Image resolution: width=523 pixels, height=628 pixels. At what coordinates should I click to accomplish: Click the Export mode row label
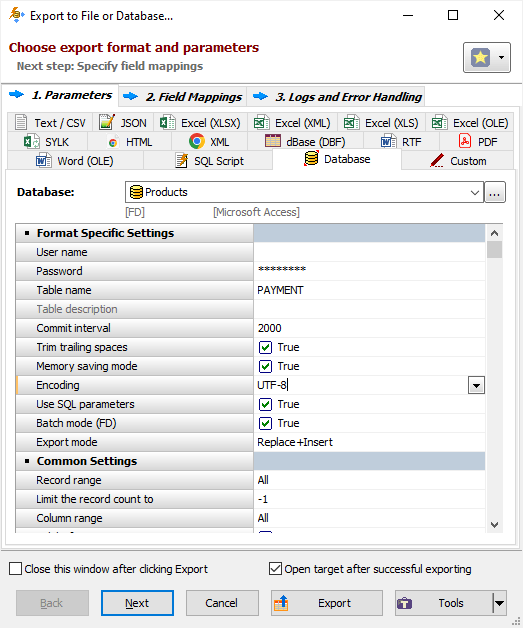(x=67, y=442)
